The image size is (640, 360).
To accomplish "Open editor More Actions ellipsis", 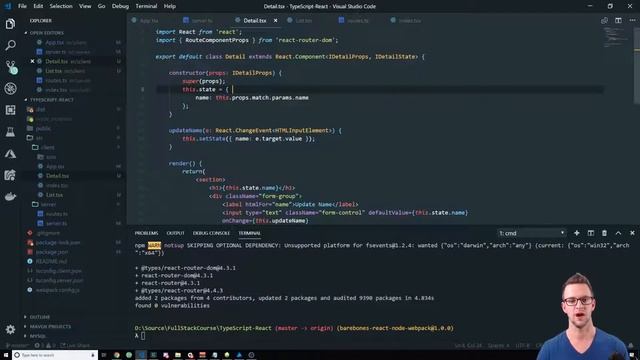I will point(632,20).
